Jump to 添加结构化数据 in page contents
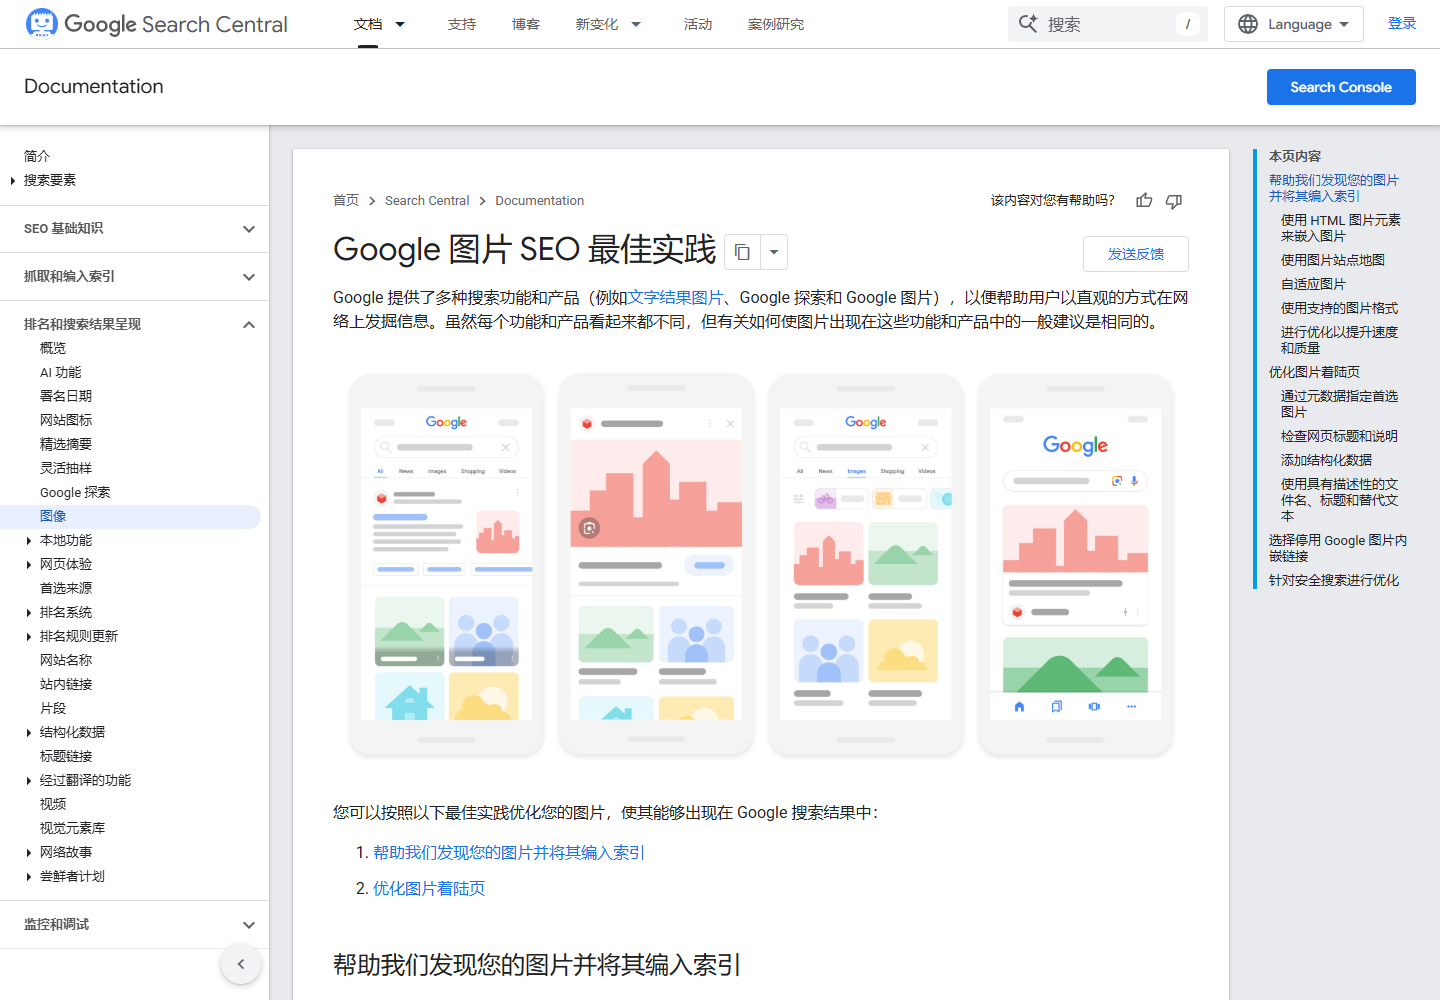This screenshot has width=1440, height=1000. [x=1326, y=460]
